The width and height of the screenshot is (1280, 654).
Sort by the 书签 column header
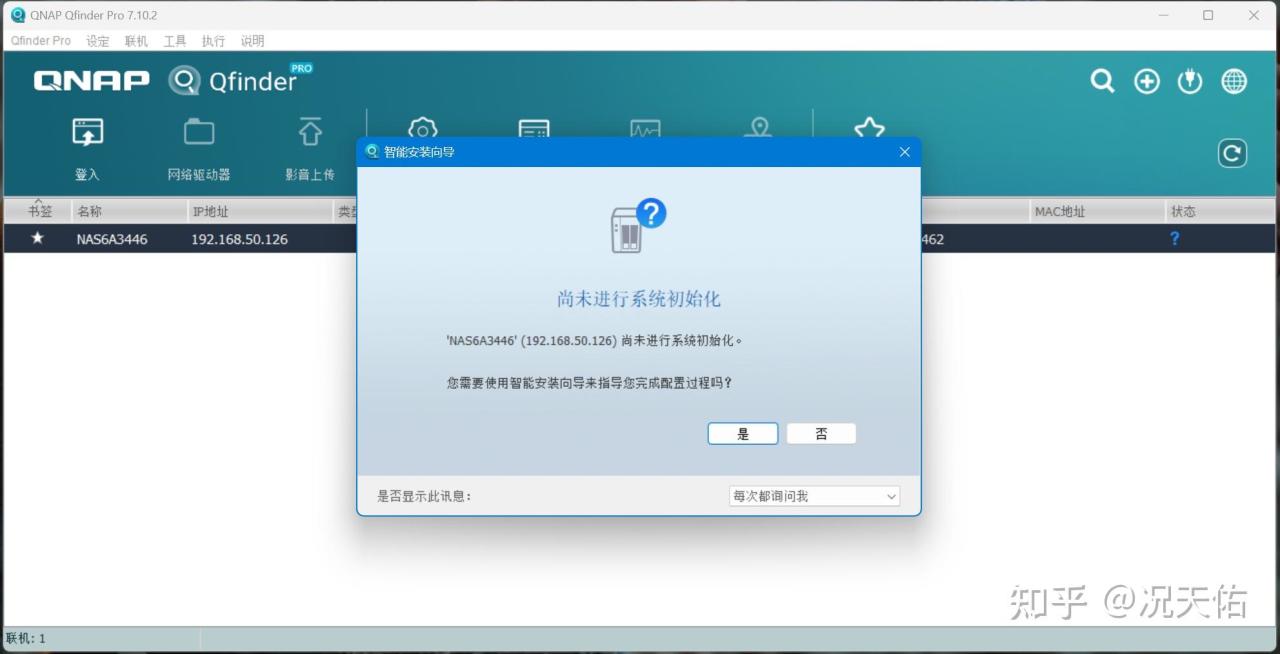tap(40, 211)
